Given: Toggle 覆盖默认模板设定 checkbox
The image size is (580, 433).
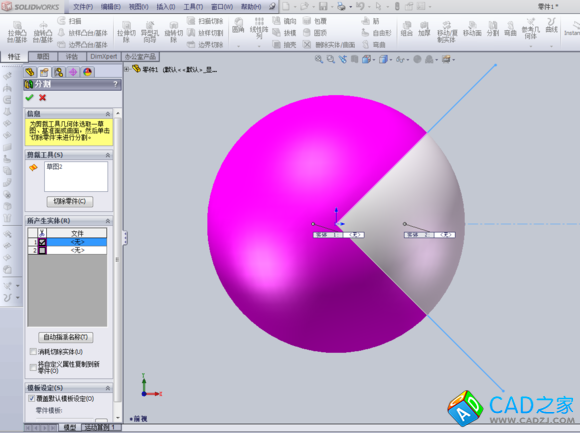Looking at the screenshot, I should (32, 399).
